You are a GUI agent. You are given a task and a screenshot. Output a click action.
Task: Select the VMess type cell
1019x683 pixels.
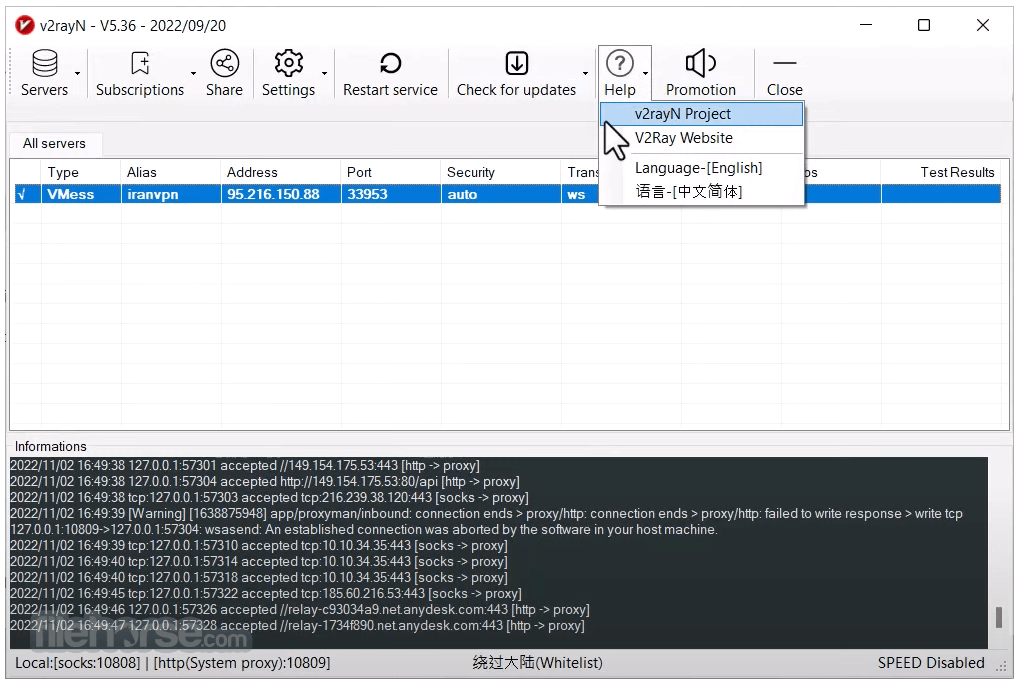click(81, 194)
